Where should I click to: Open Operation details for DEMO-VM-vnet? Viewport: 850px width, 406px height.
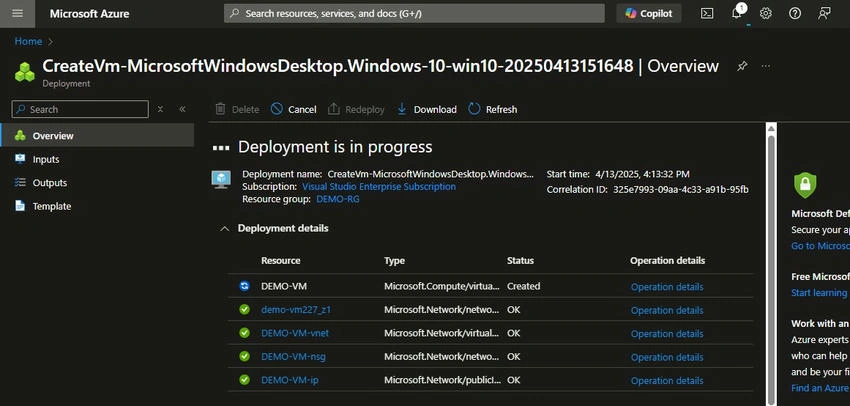667,334
